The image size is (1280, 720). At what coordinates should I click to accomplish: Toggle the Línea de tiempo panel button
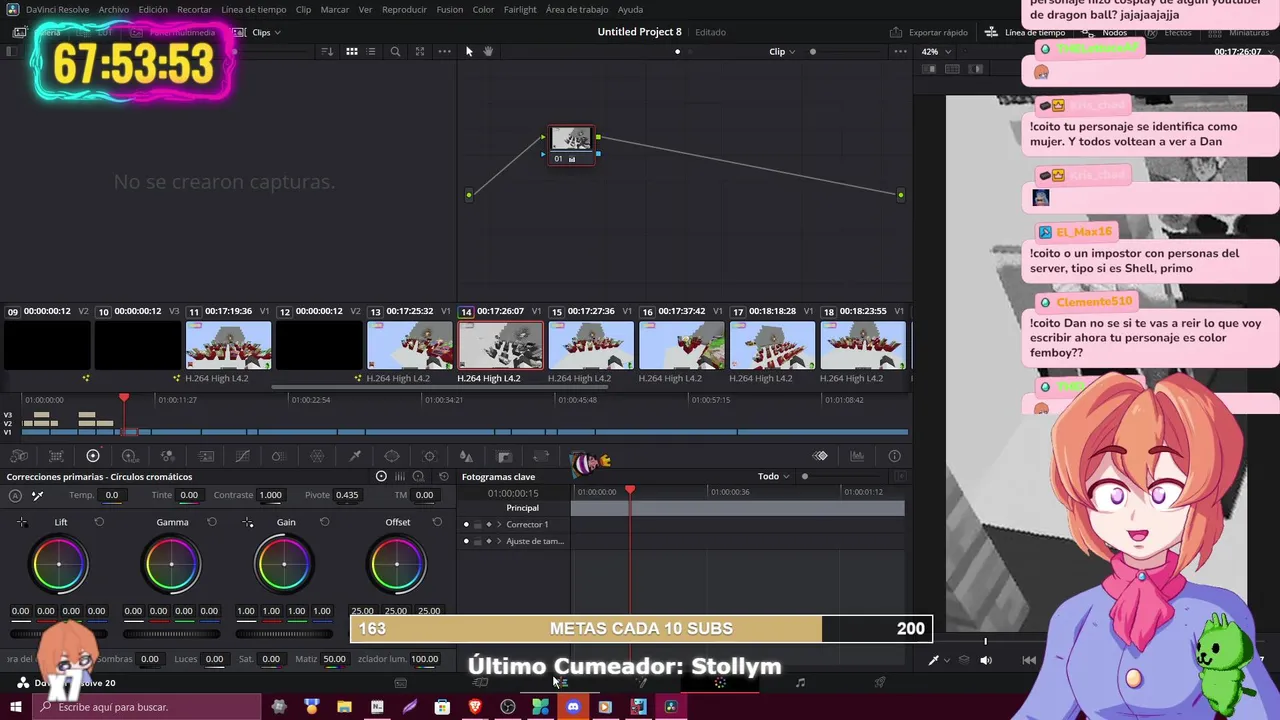click(x=1025, y=32)
